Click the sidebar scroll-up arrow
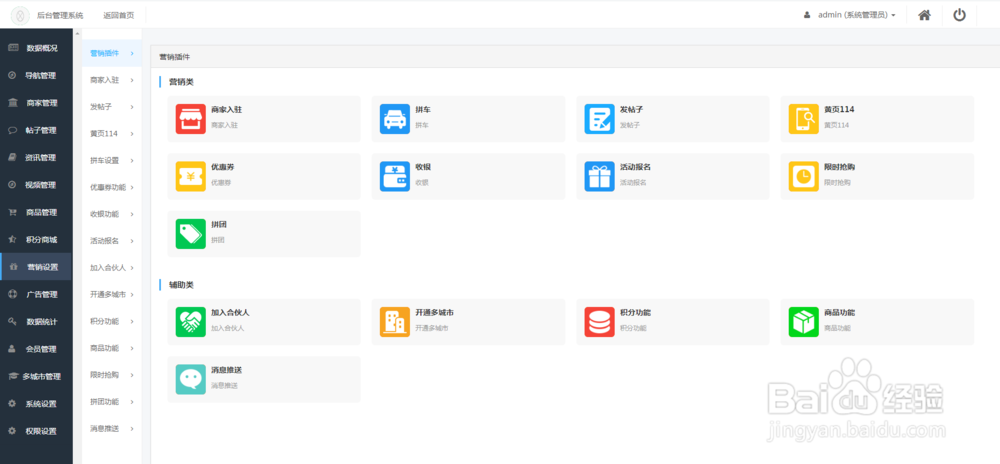1000x464 pixels. point(77,33)
